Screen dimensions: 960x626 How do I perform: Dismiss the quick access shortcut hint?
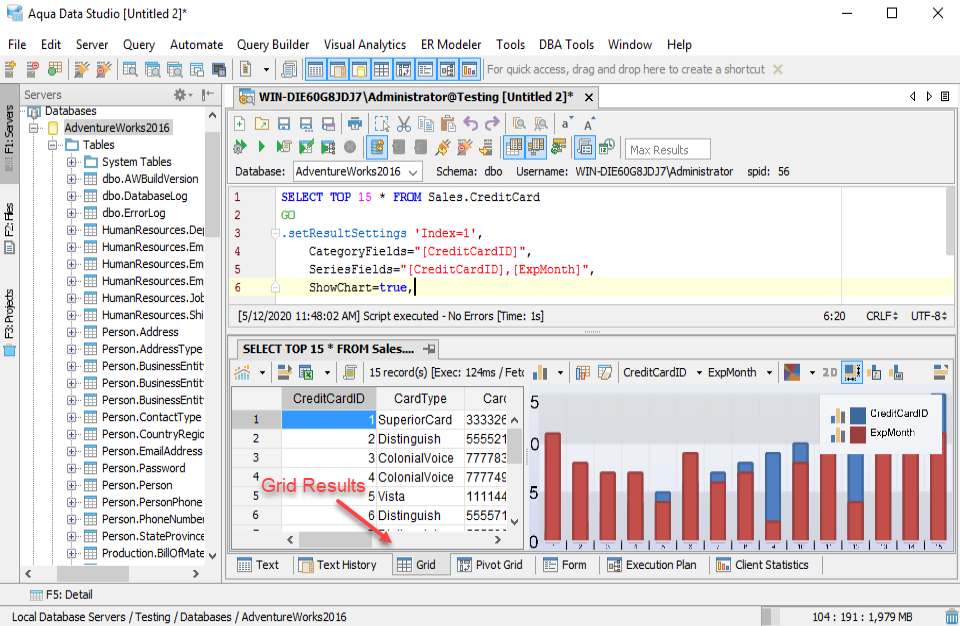778,69
